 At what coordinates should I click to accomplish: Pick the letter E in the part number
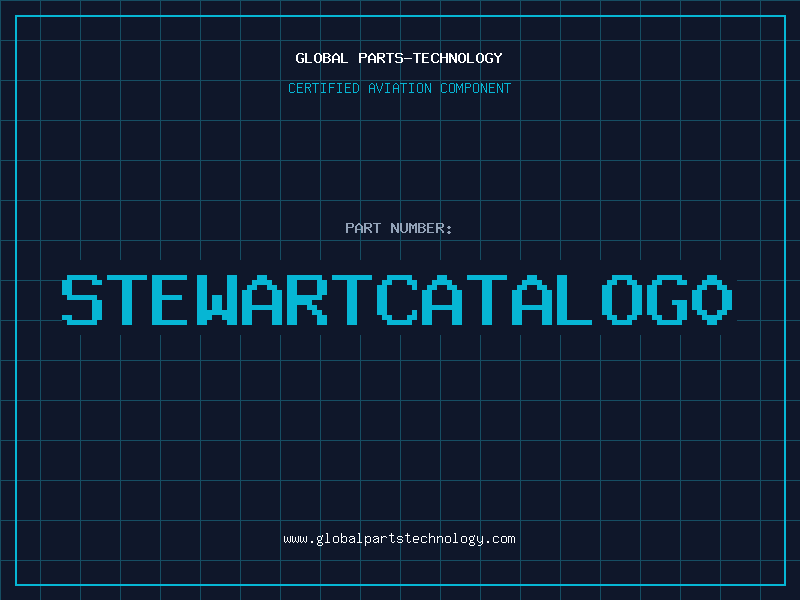point(176,299)
